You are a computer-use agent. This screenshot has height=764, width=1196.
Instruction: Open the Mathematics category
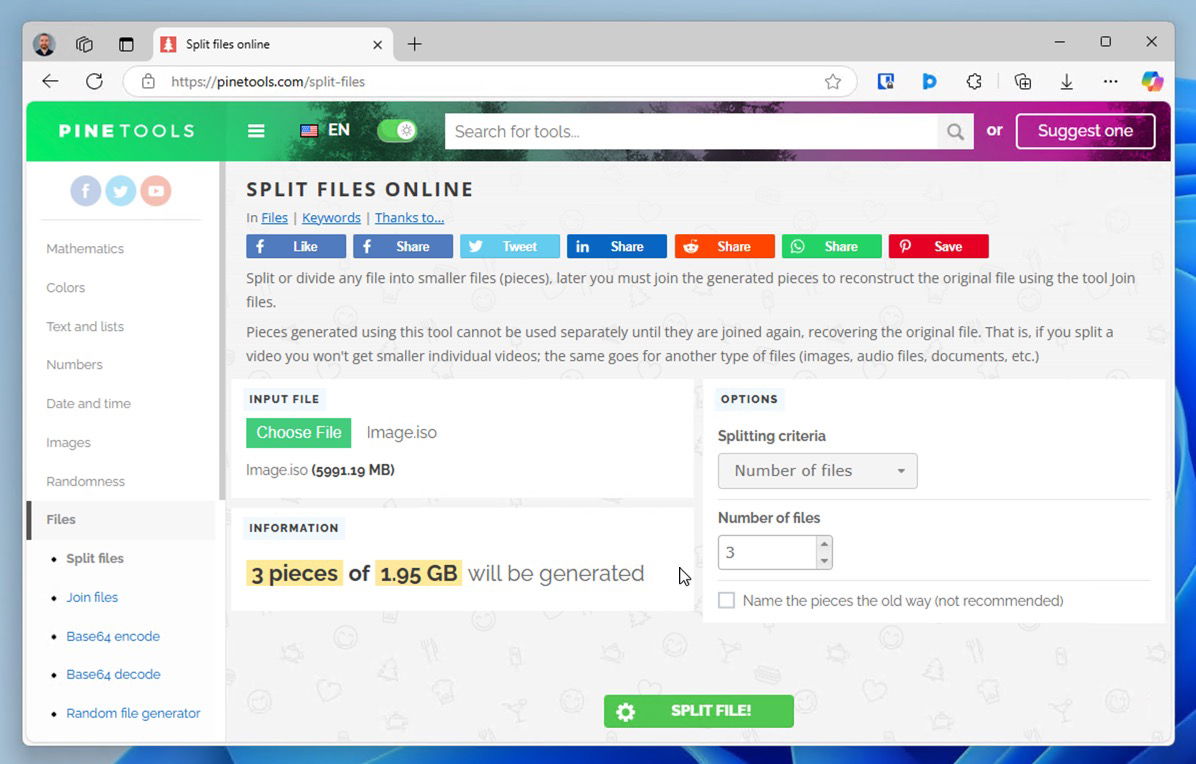pos(85,248)
